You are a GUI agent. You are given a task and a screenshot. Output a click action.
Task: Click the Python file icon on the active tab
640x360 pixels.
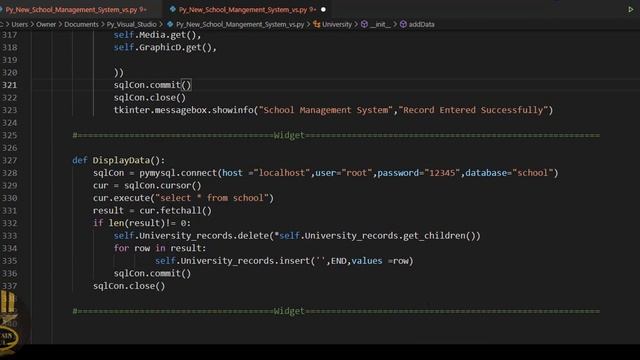tap(173, 9)
